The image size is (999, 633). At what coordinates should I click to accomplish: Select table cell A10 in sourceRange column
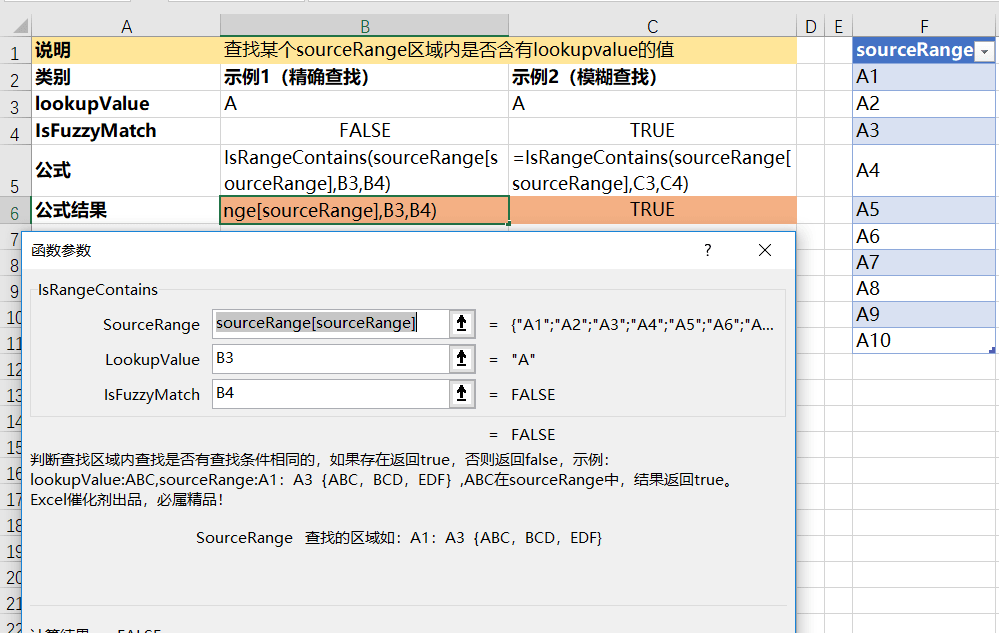[x=924, y=340]
